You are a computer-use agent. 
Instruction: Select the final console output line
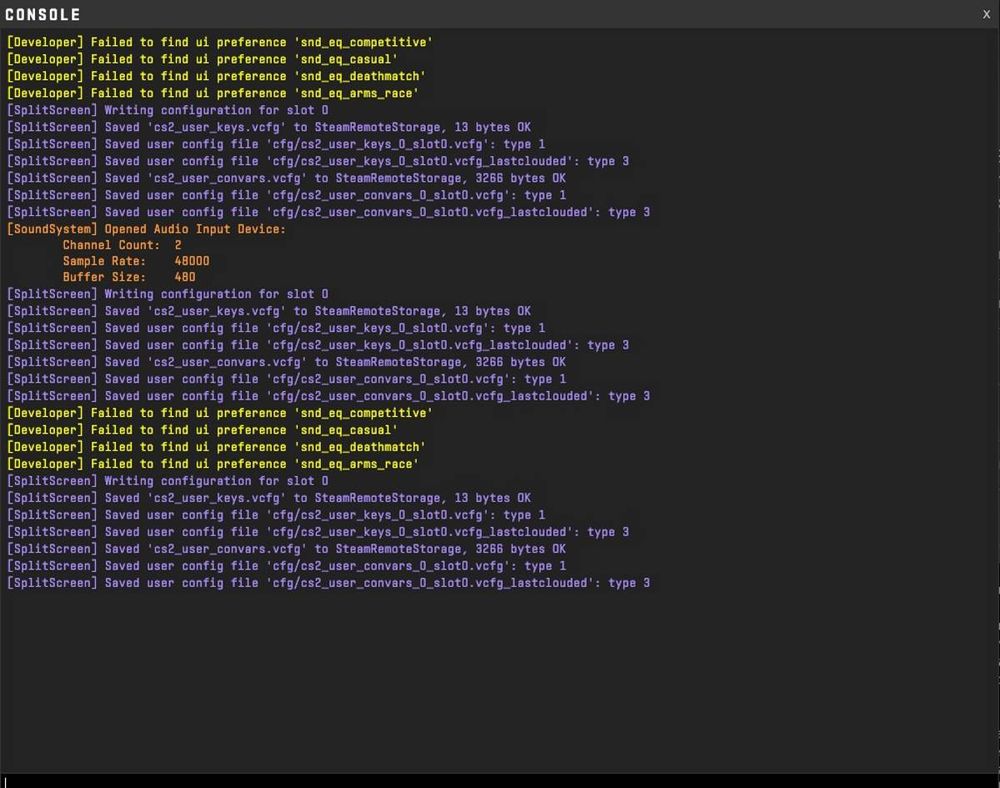[328, 583]
